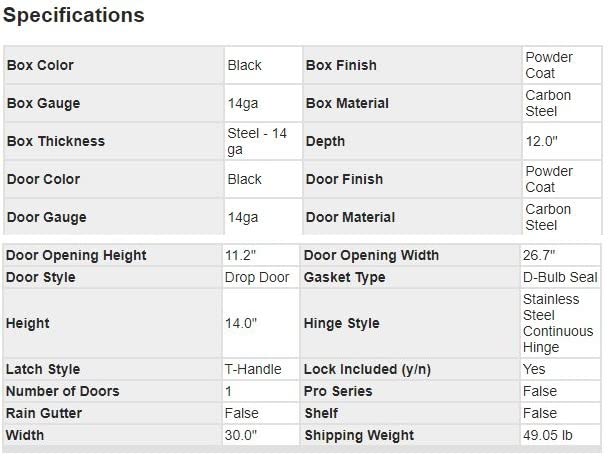This screenshot has width=611, height=462.
Task: Select the Box Color label cell
Action: point(41,65)
